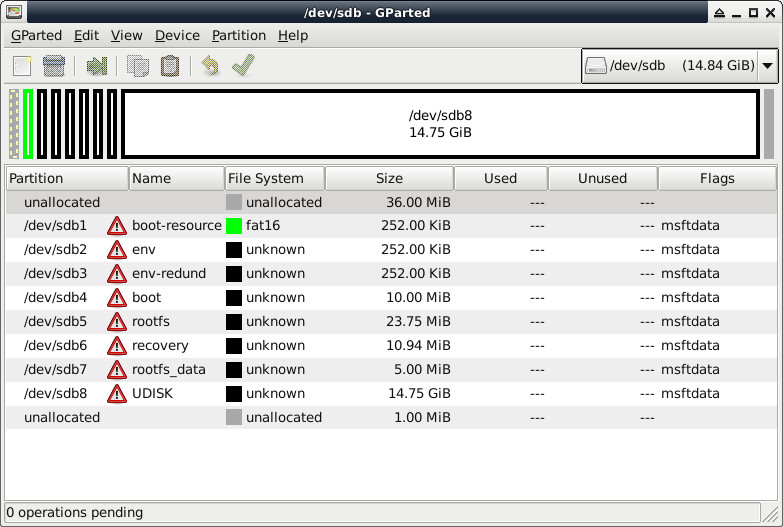Click the Paste partition toolbar icon
783x527 pixels.
pos(170,66)
